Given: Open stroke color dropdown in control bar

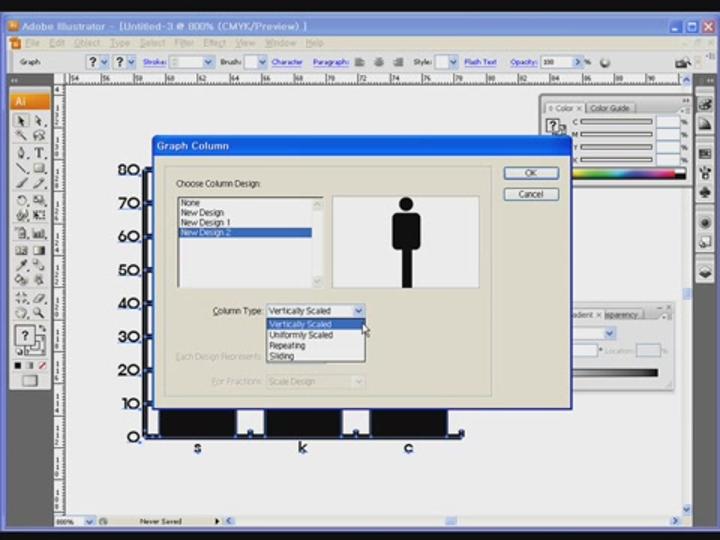Looking at the screenshot, I should point(131,62).
